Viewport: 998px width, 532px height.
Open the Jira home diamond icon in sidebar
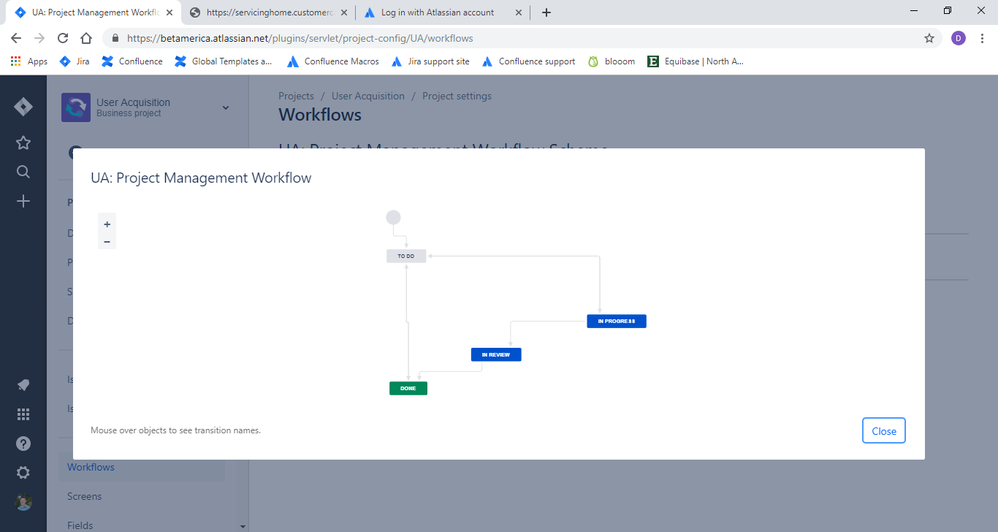[x=23, y=107]
